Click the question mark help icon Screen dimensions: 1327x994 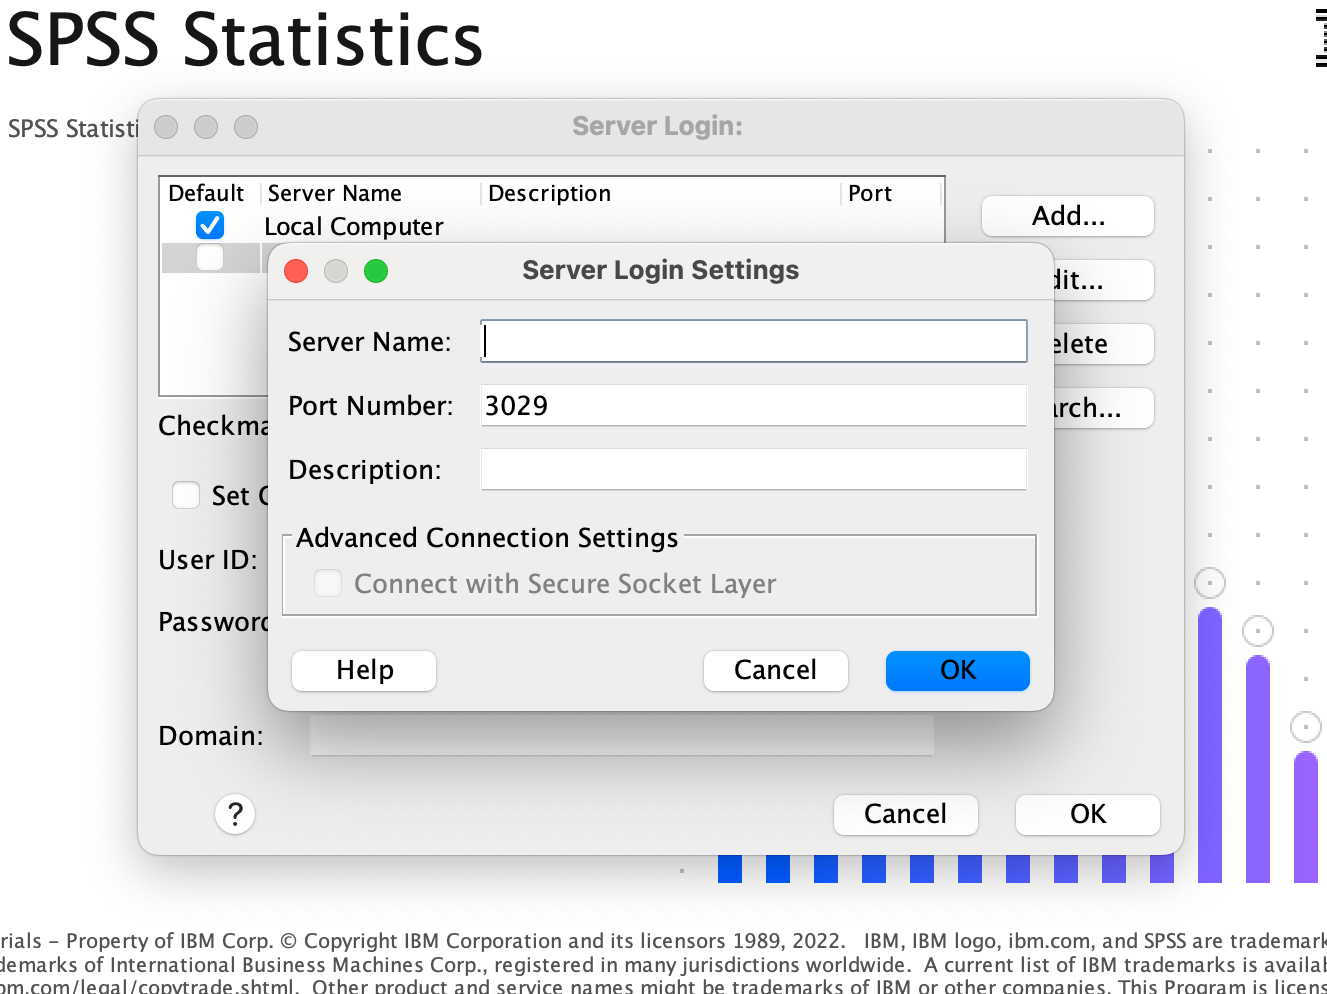click(x=235, y=814)
